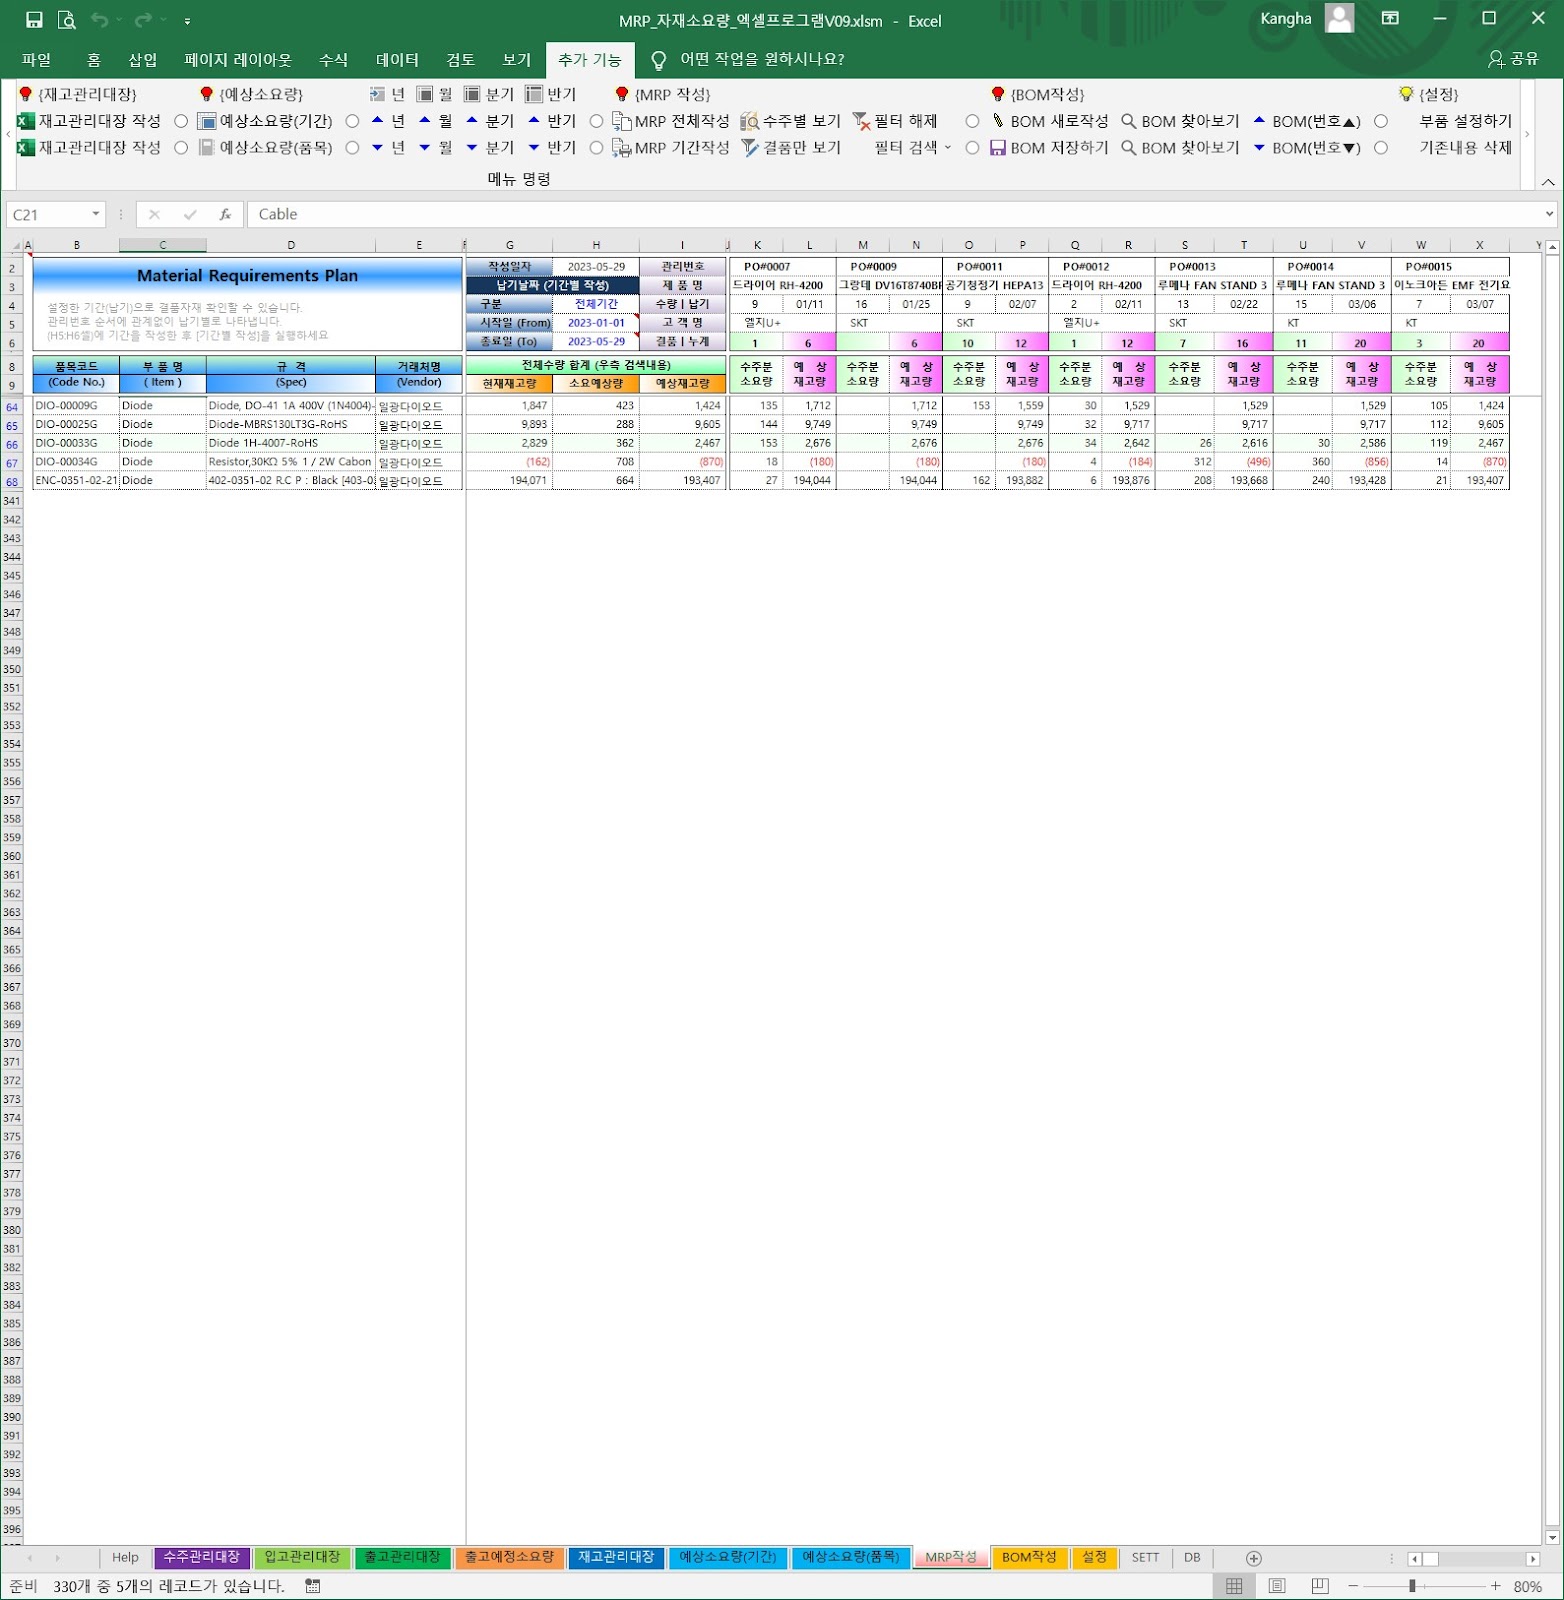This screenshot has height=1600, width=1564.
Task: Select radio circle left of 부품 설정하기
Action: pos(1381,121)
